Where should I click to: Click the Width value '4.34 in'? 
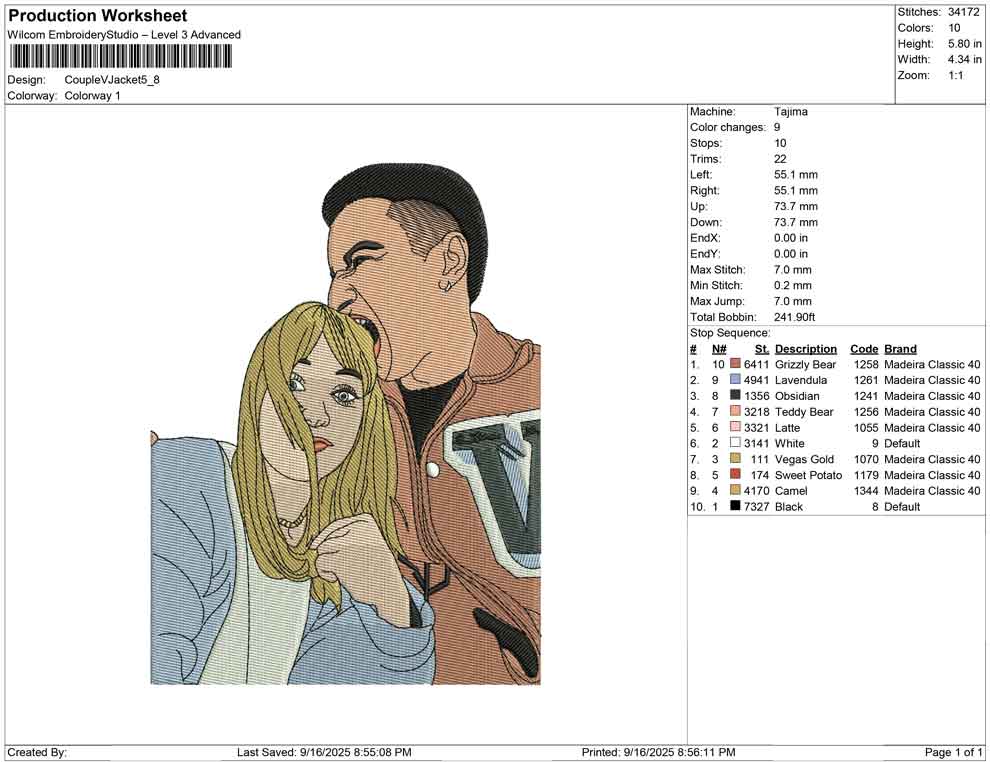point(965,59)
